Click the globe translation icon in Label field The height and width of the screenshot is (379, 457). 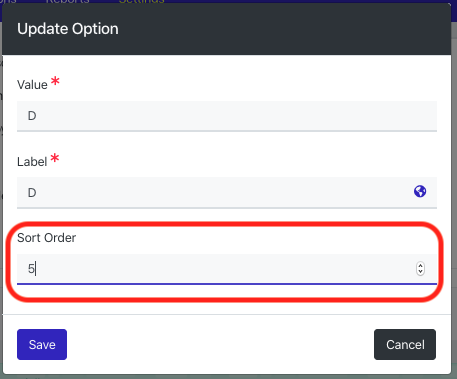(x=420, y=191)
